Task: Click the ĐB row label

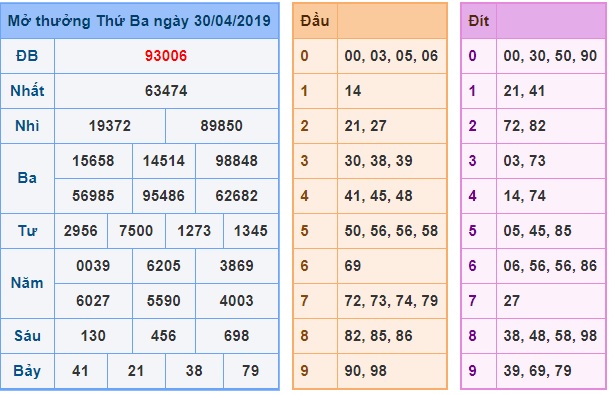Action: tap(27, 56)
